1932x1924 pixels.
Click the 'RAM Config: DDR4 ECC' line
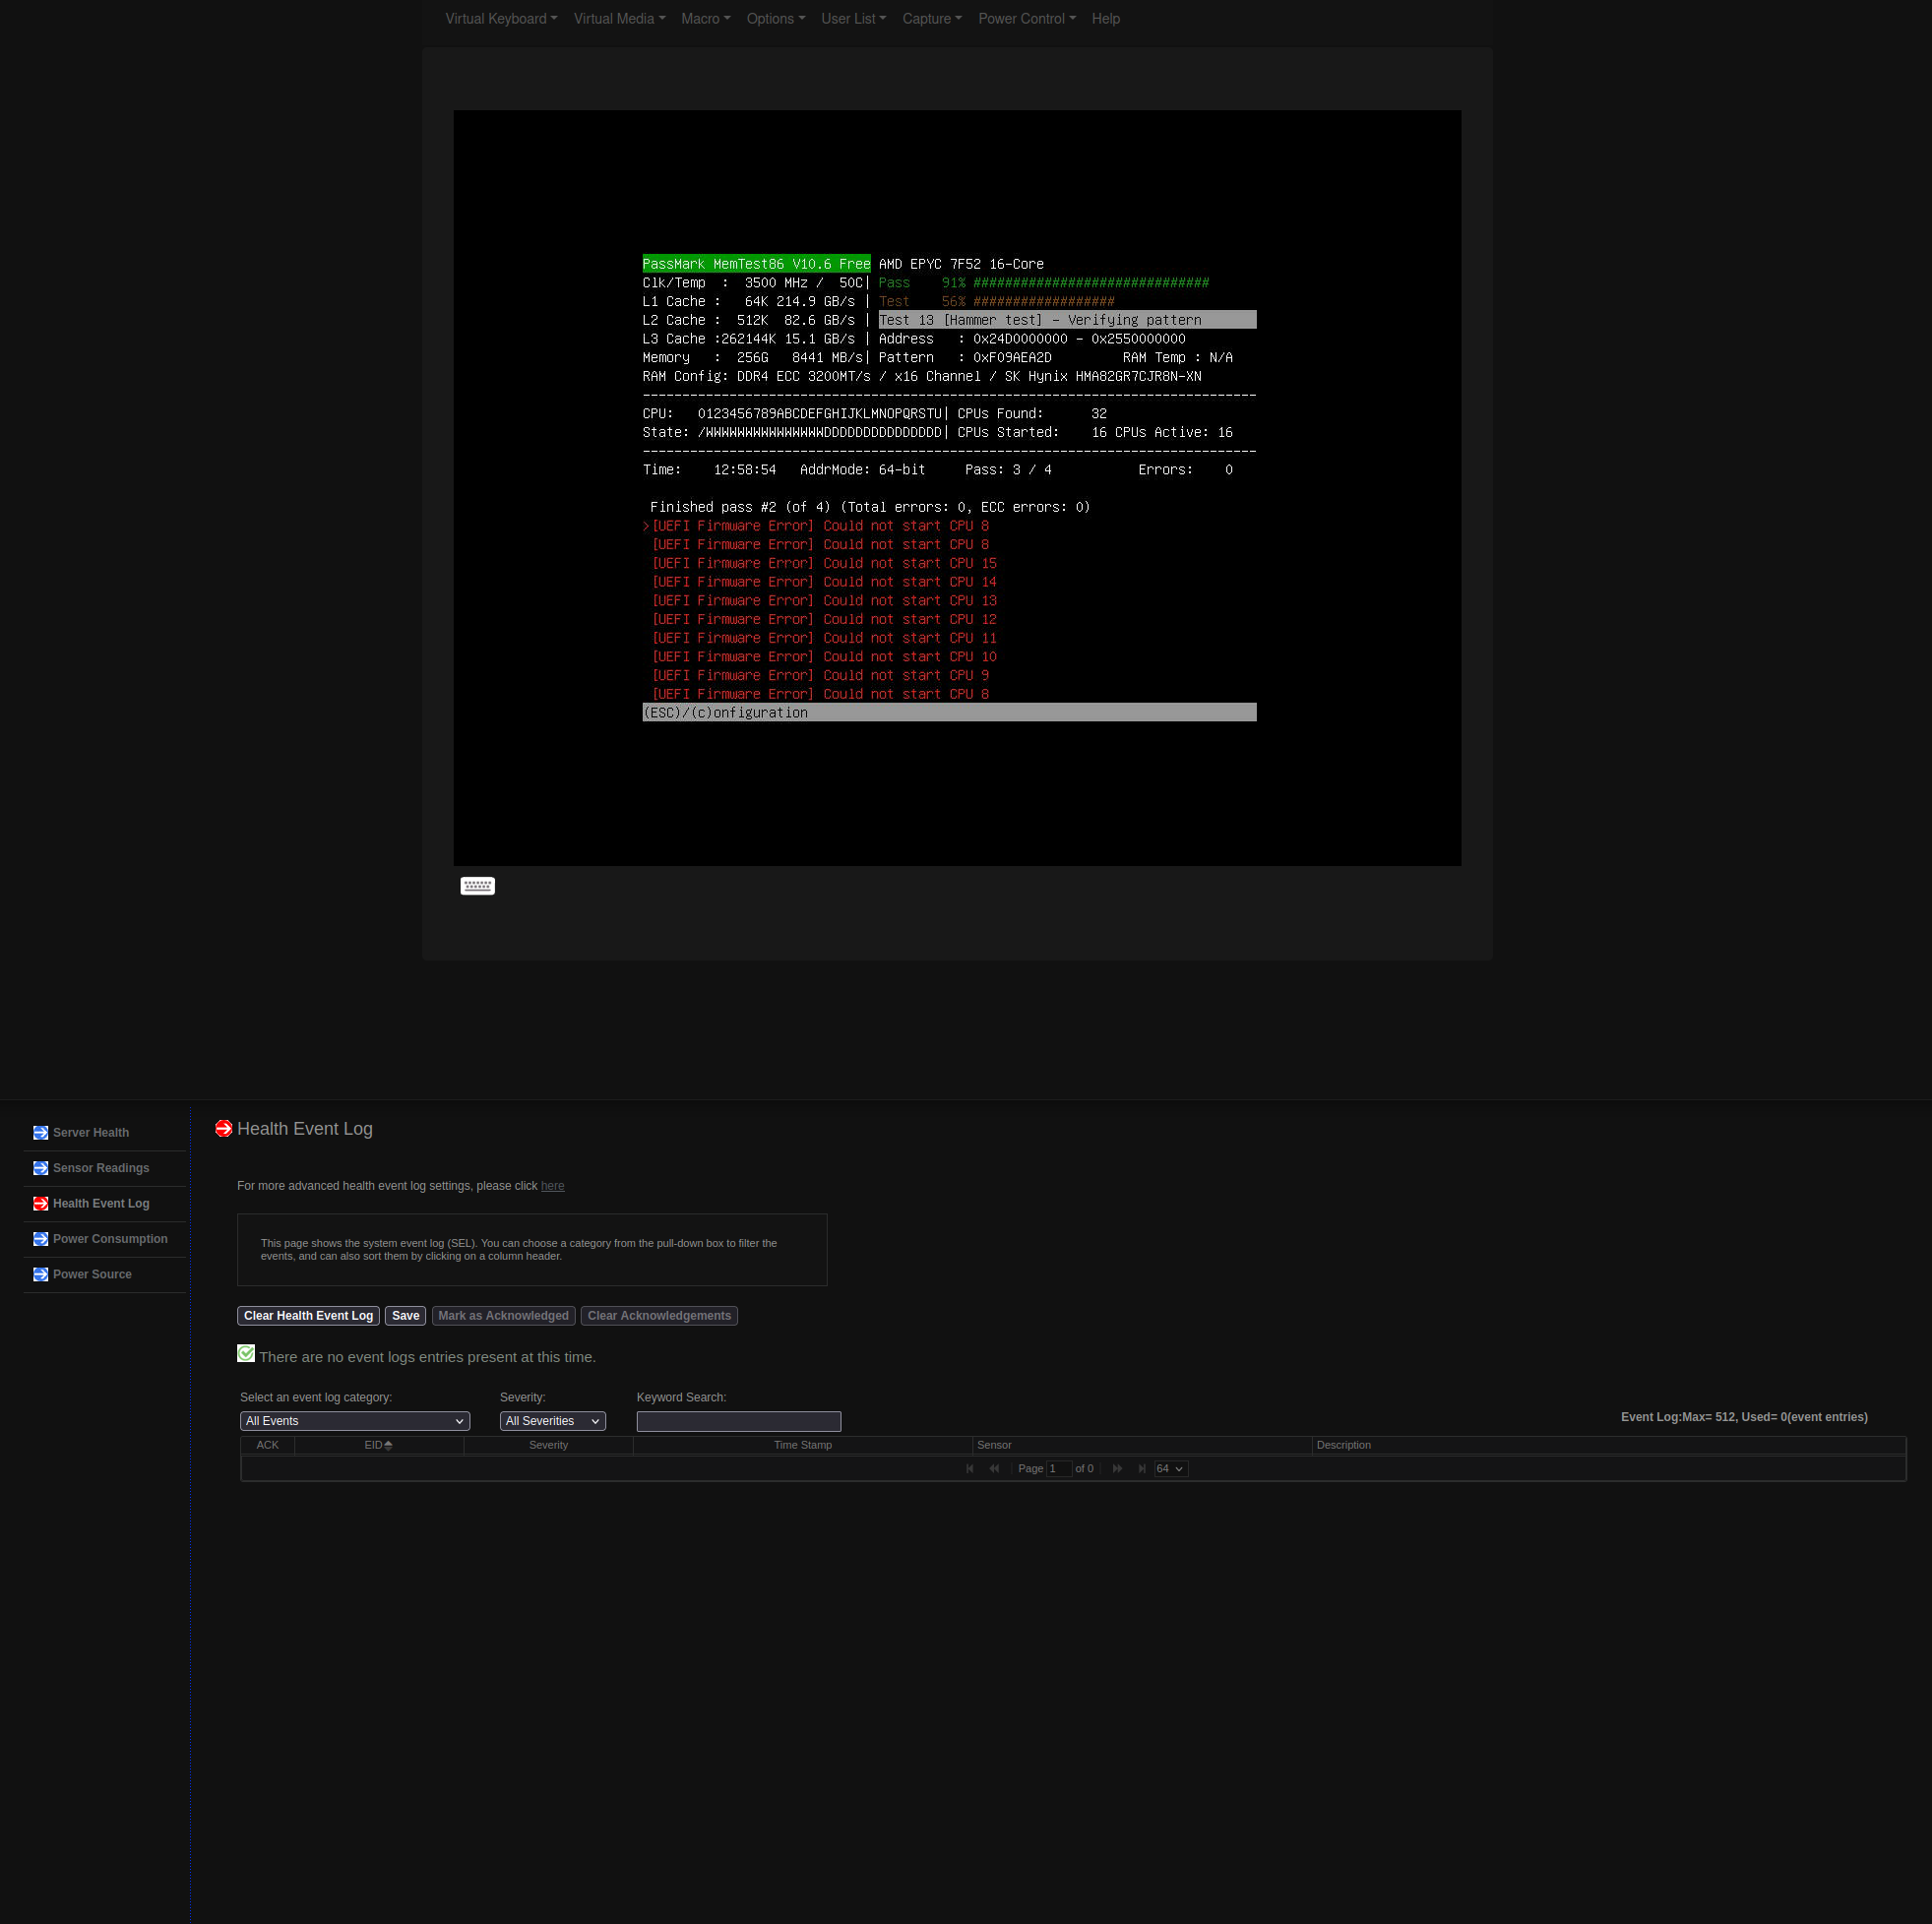click(922, 377)
